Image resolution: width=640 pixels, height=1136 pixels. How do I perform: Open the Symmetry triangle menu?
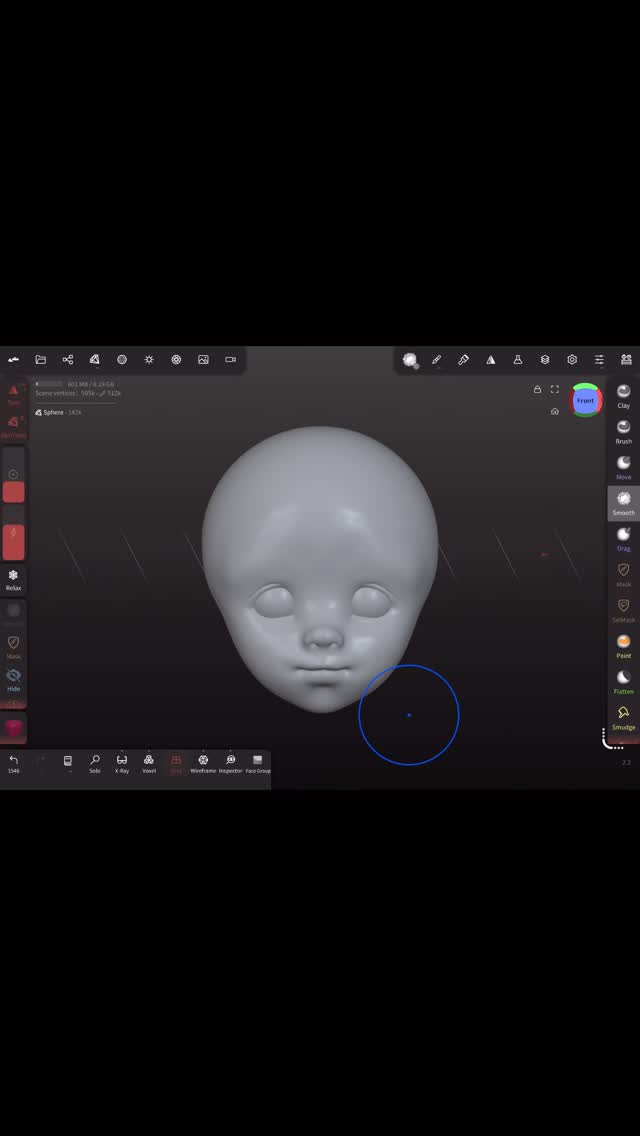491,359
